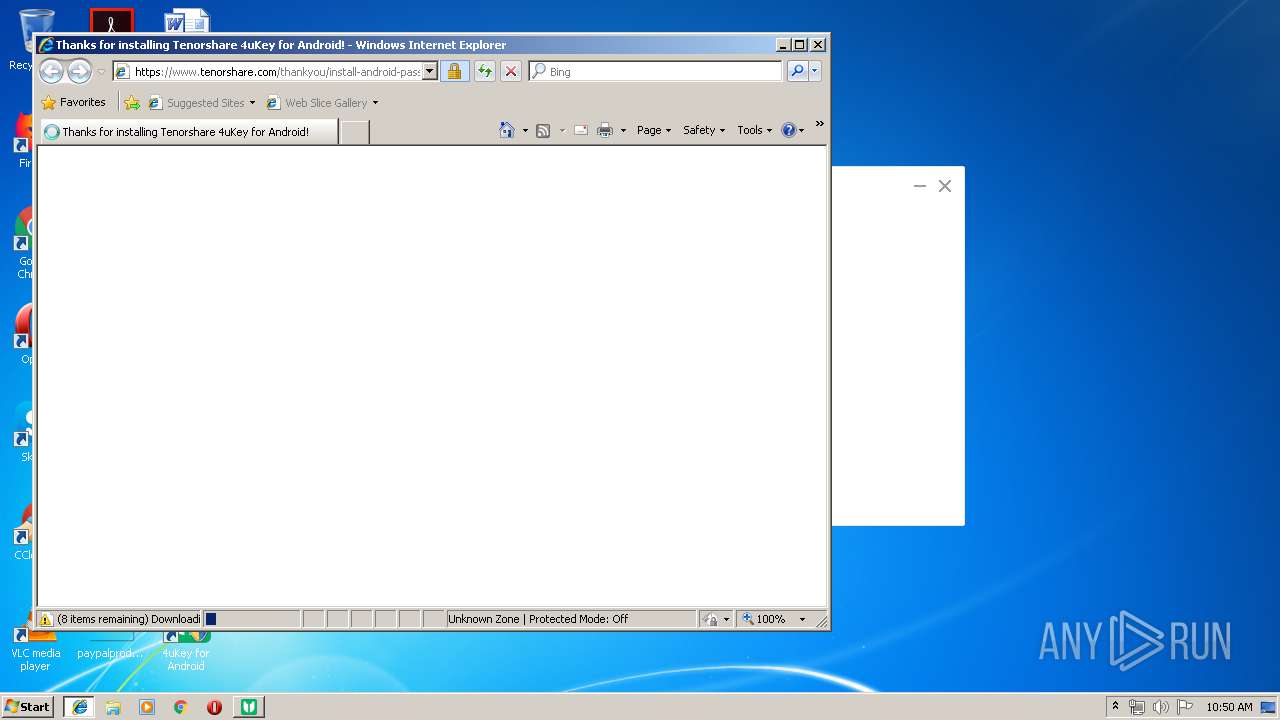Open the Page menu

[x=654, y=130]
